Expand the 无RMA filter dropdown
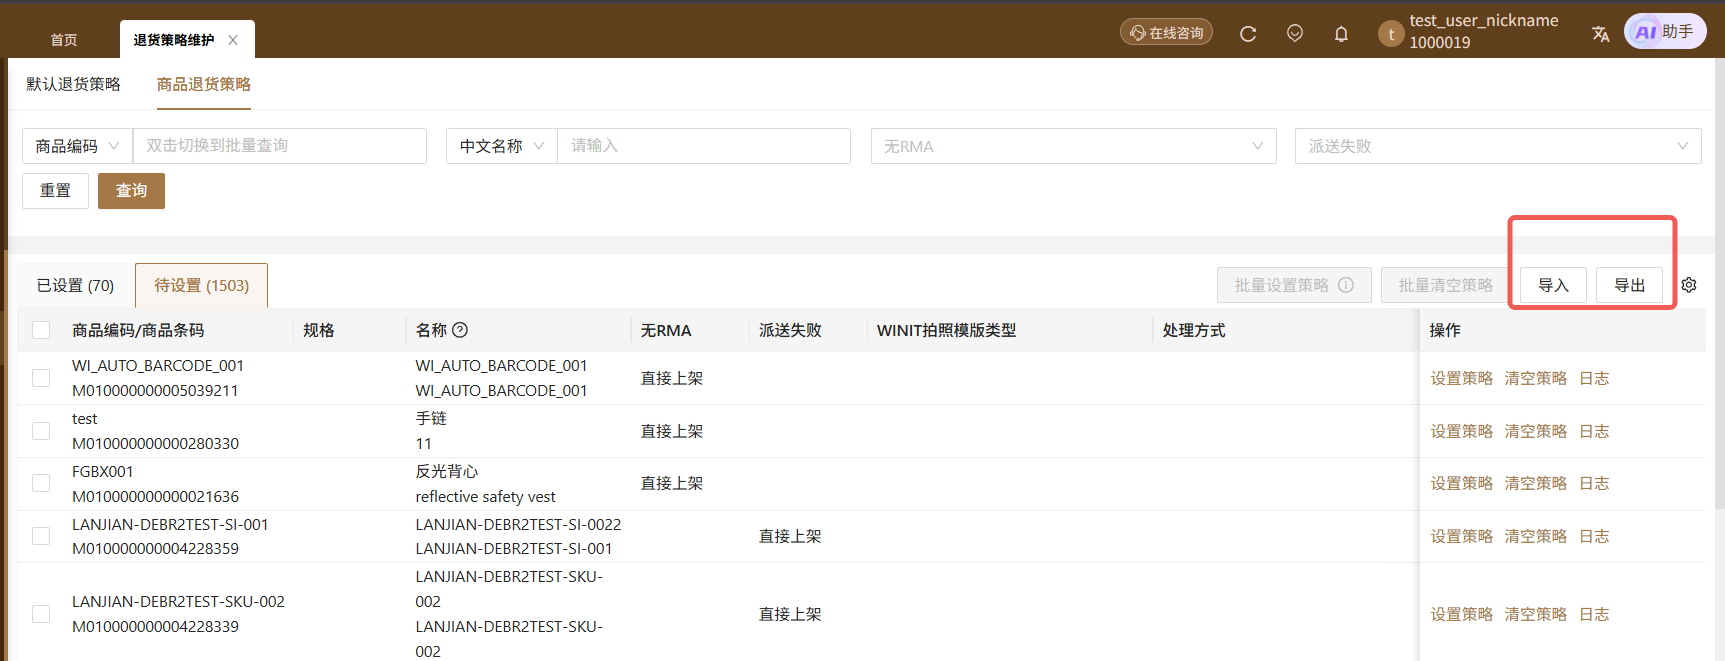This screenshot has width=1725, height=661. pos(1073,146)
